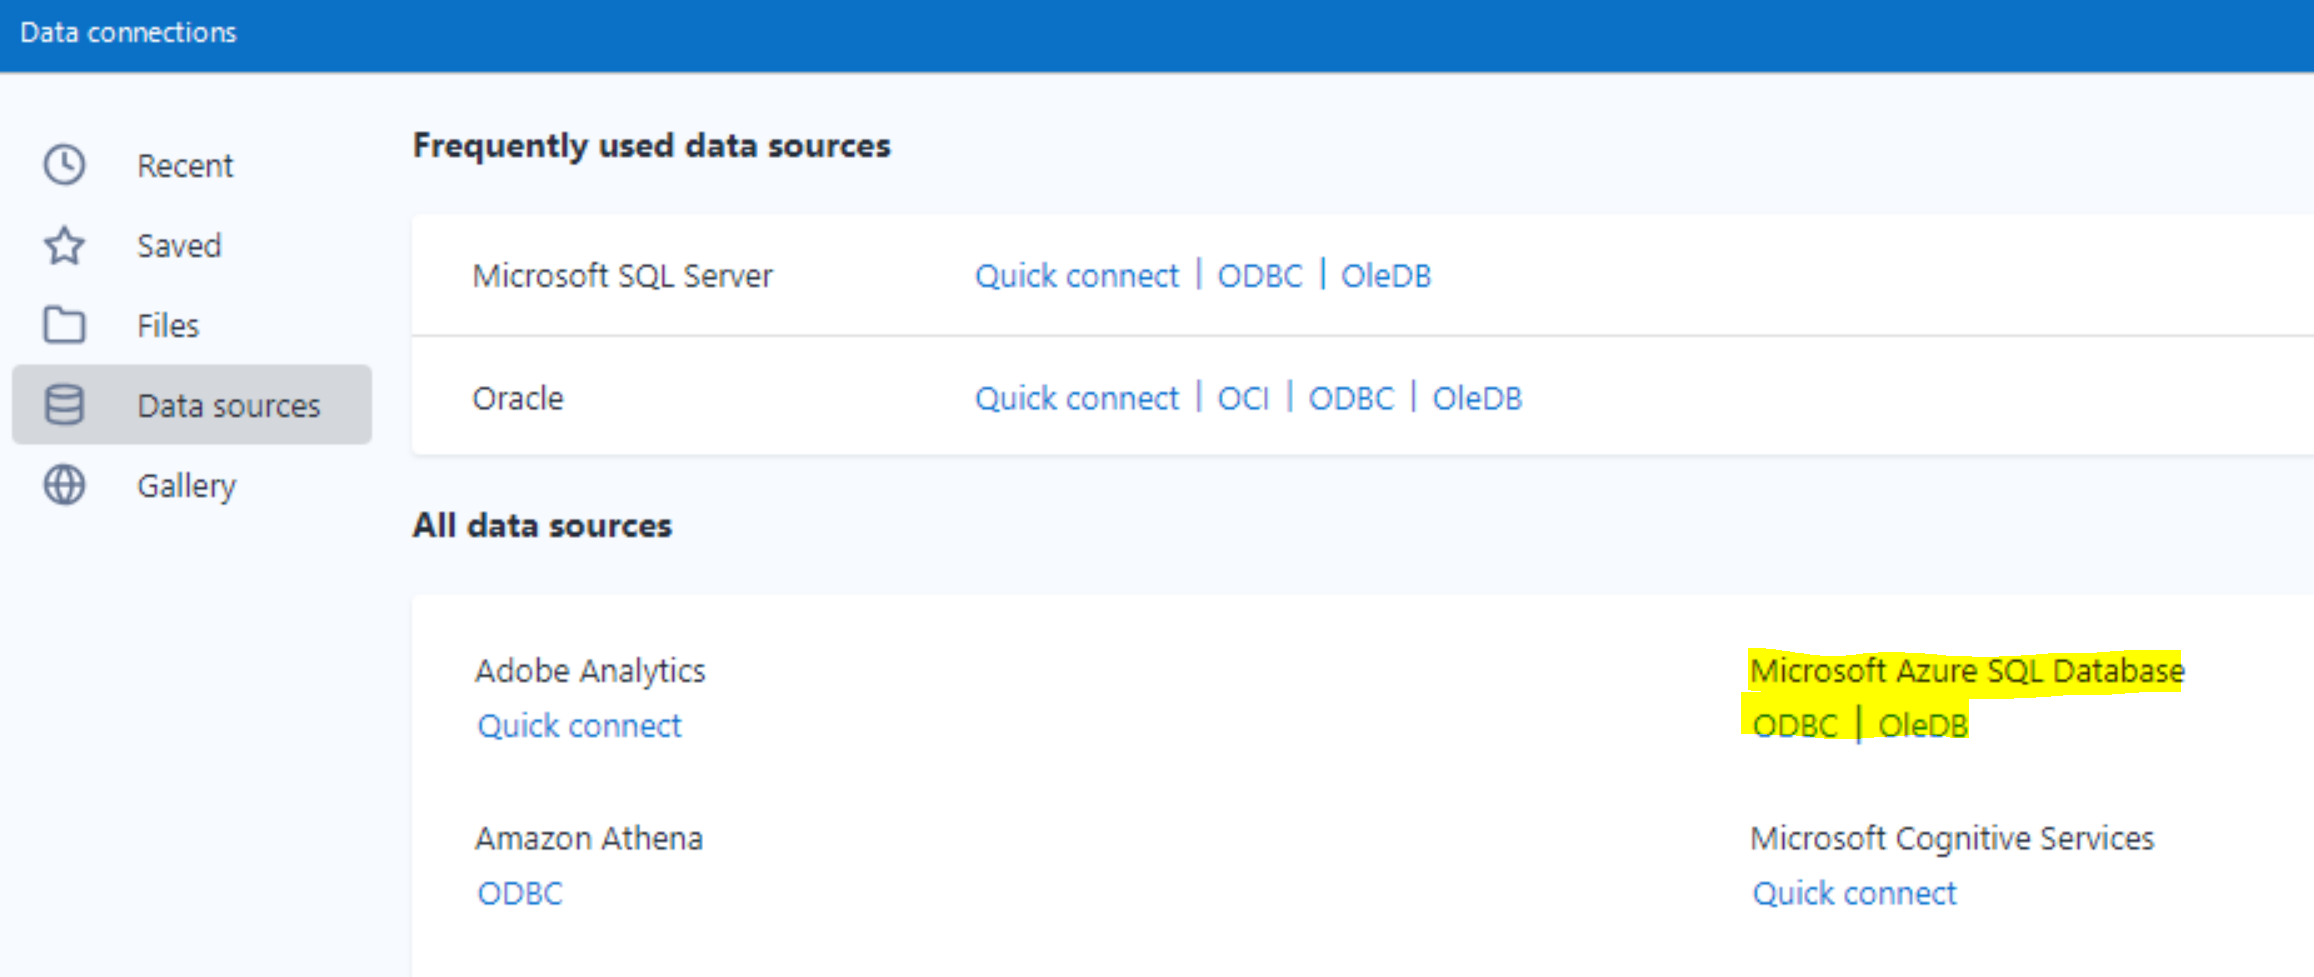Click OleDB link for Oracle
The image size is (2314, 977).
[x=1477, y=397]
